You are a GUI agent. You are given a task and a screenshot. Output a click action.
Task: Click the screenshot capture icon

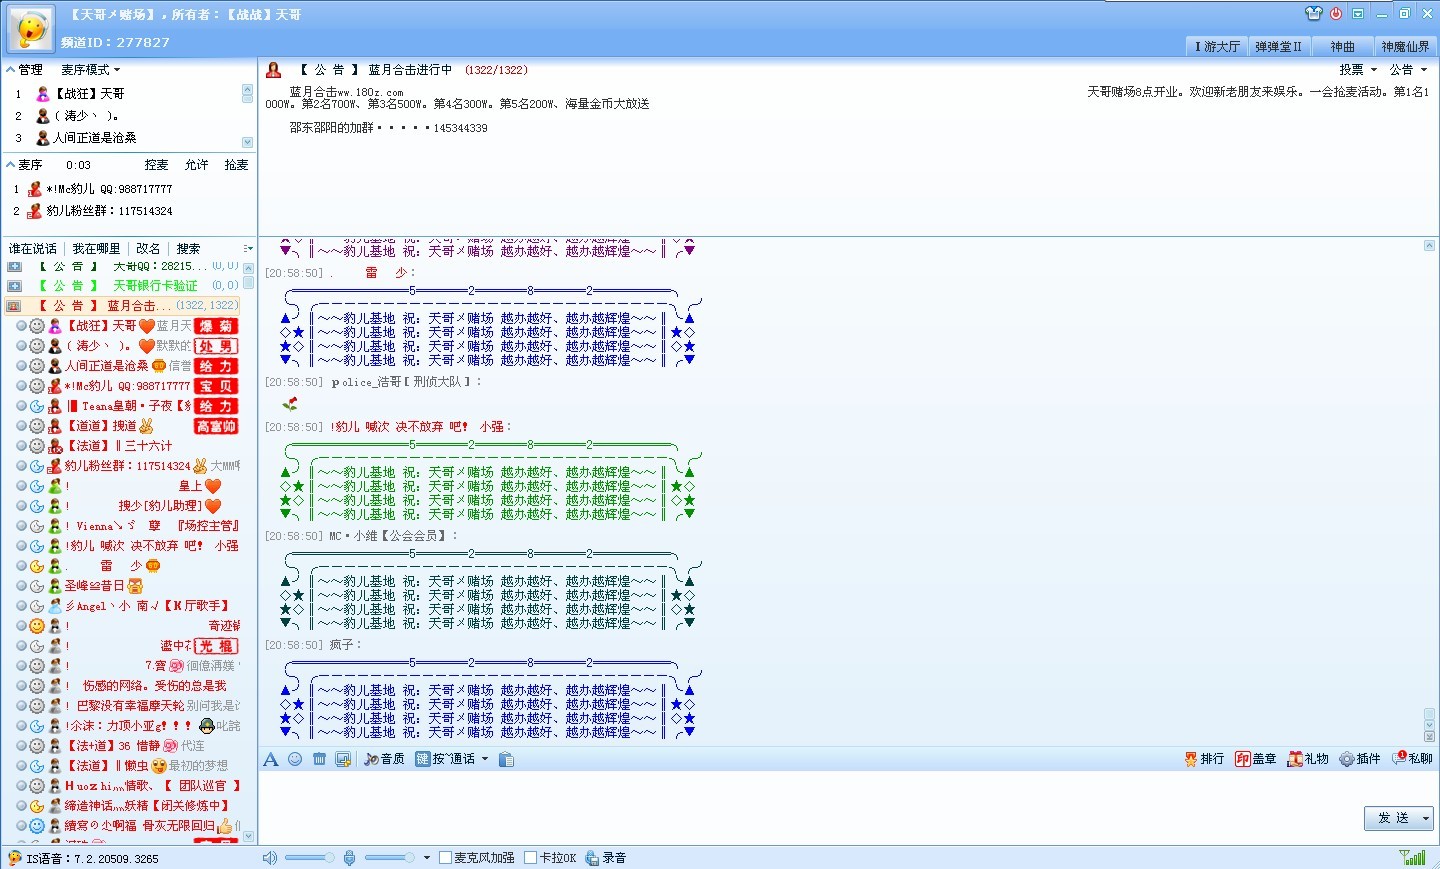343,759
